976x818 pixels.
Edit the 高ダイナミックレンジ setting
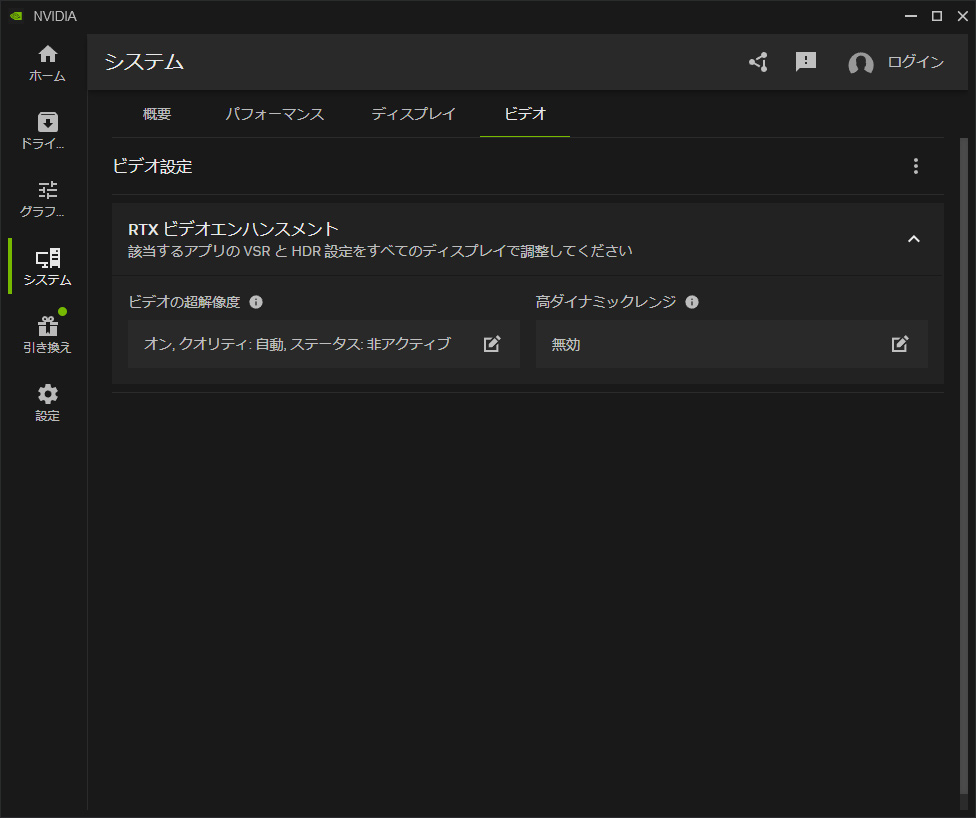pos(899,344)
